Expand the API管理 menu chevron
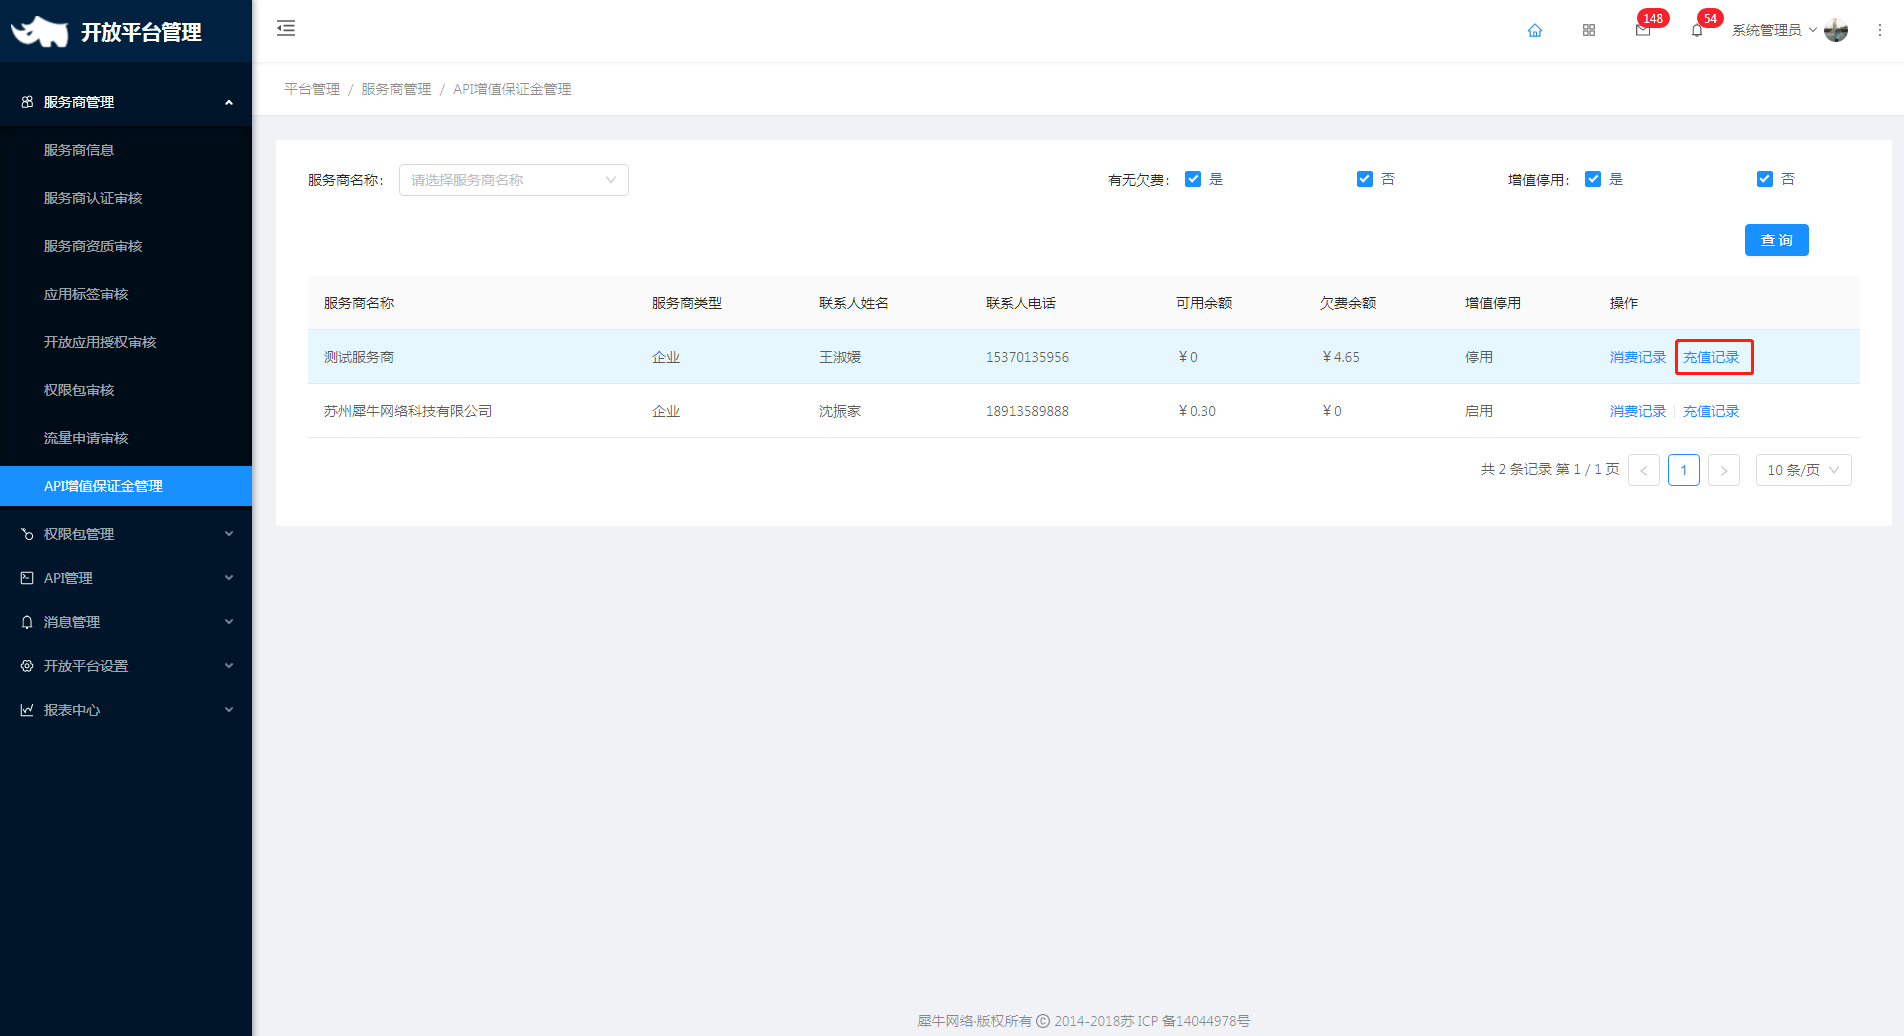 tap(229, 578)
